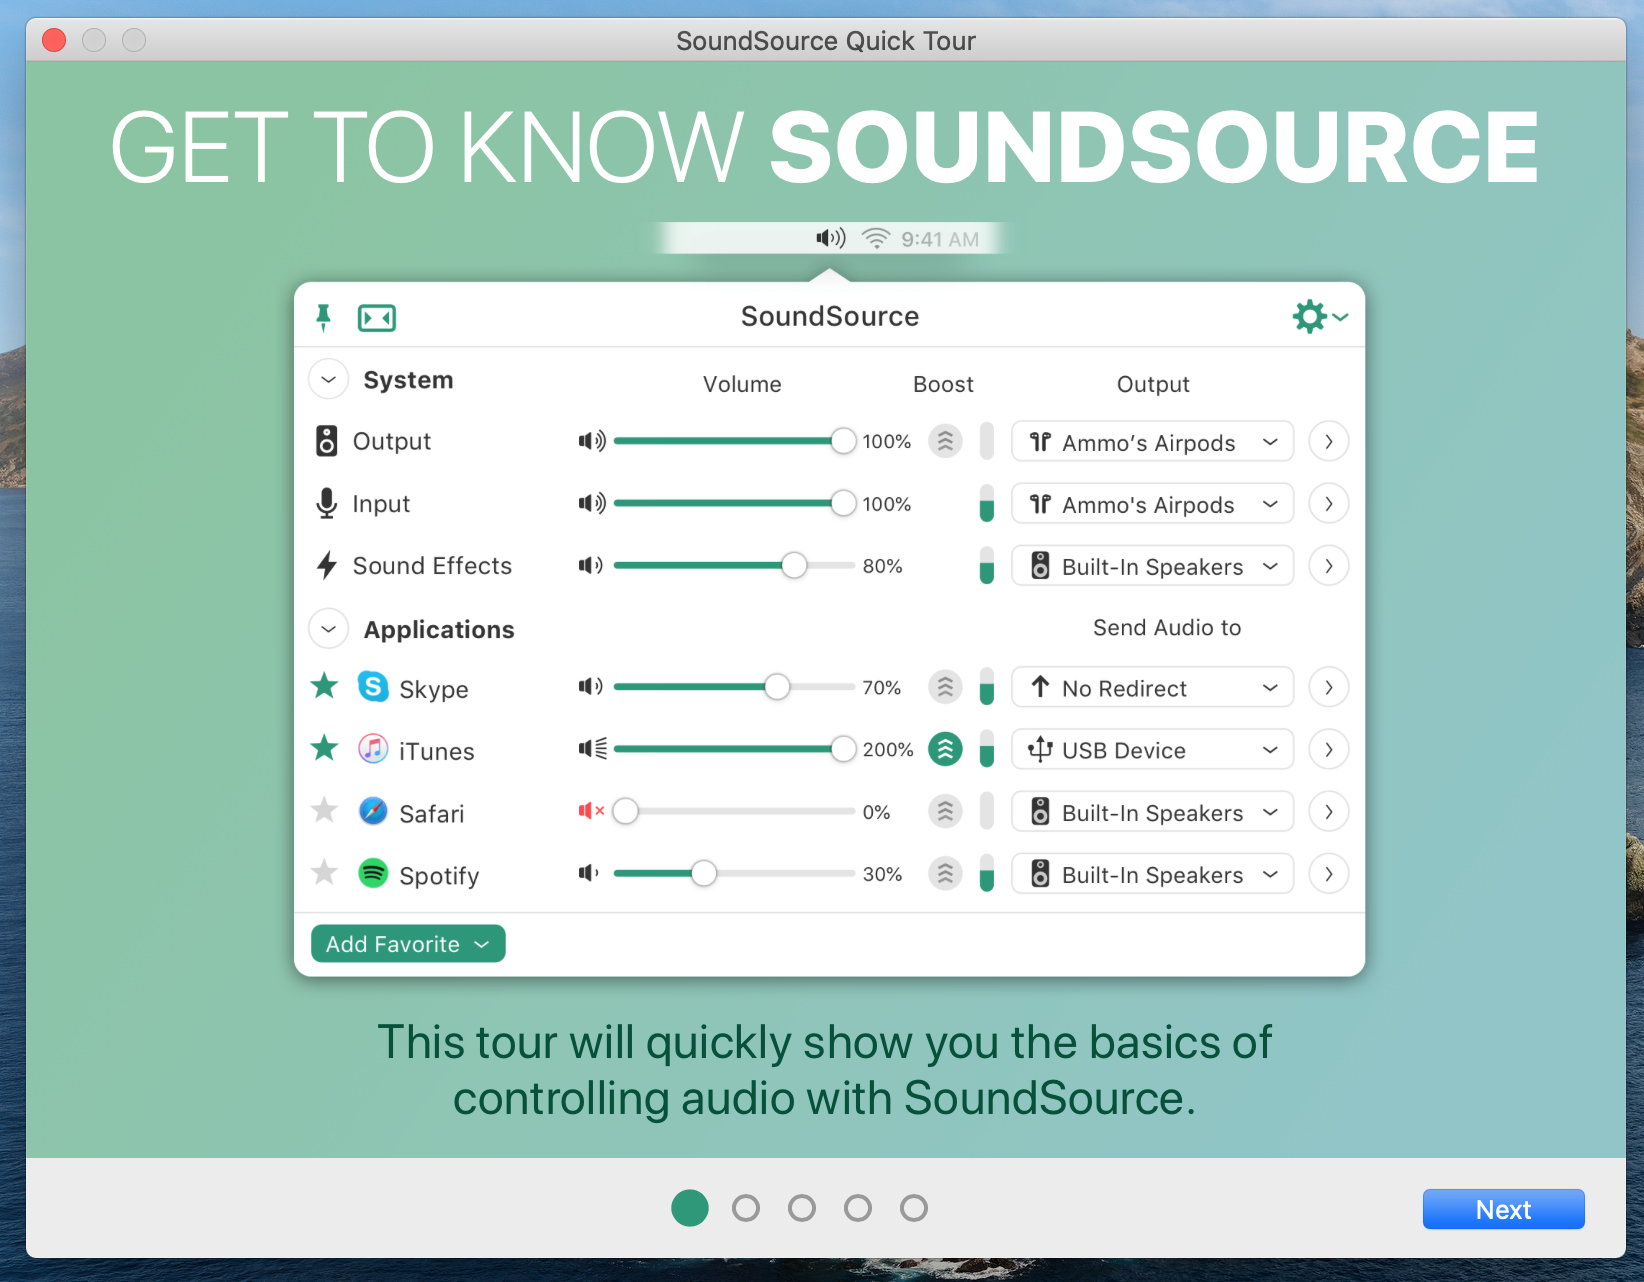Viewport: 1644px width, 1282px height.
Task: Open the Add Favorite menu
Action: point(408,943)
